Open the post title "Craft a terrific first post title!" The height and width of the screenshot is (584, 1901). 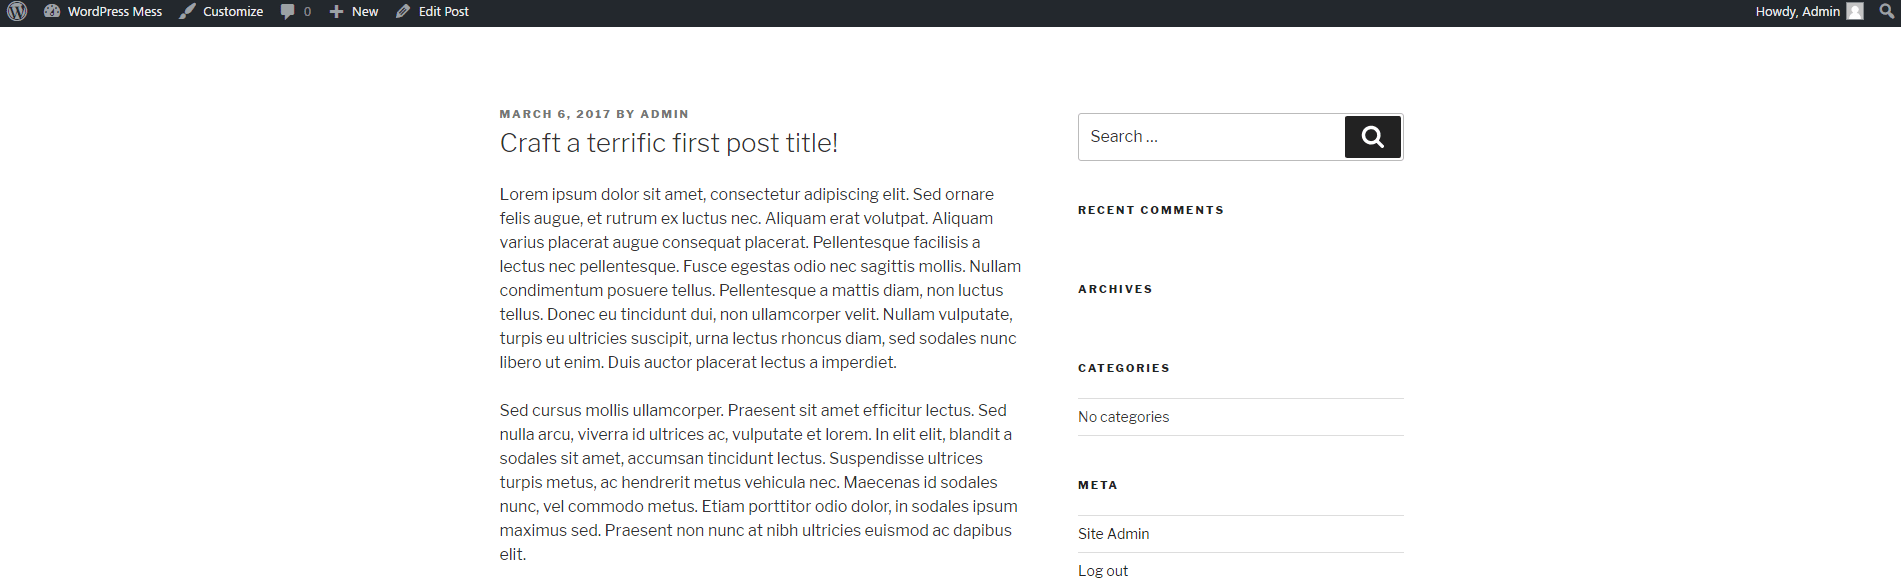point(669,143)
